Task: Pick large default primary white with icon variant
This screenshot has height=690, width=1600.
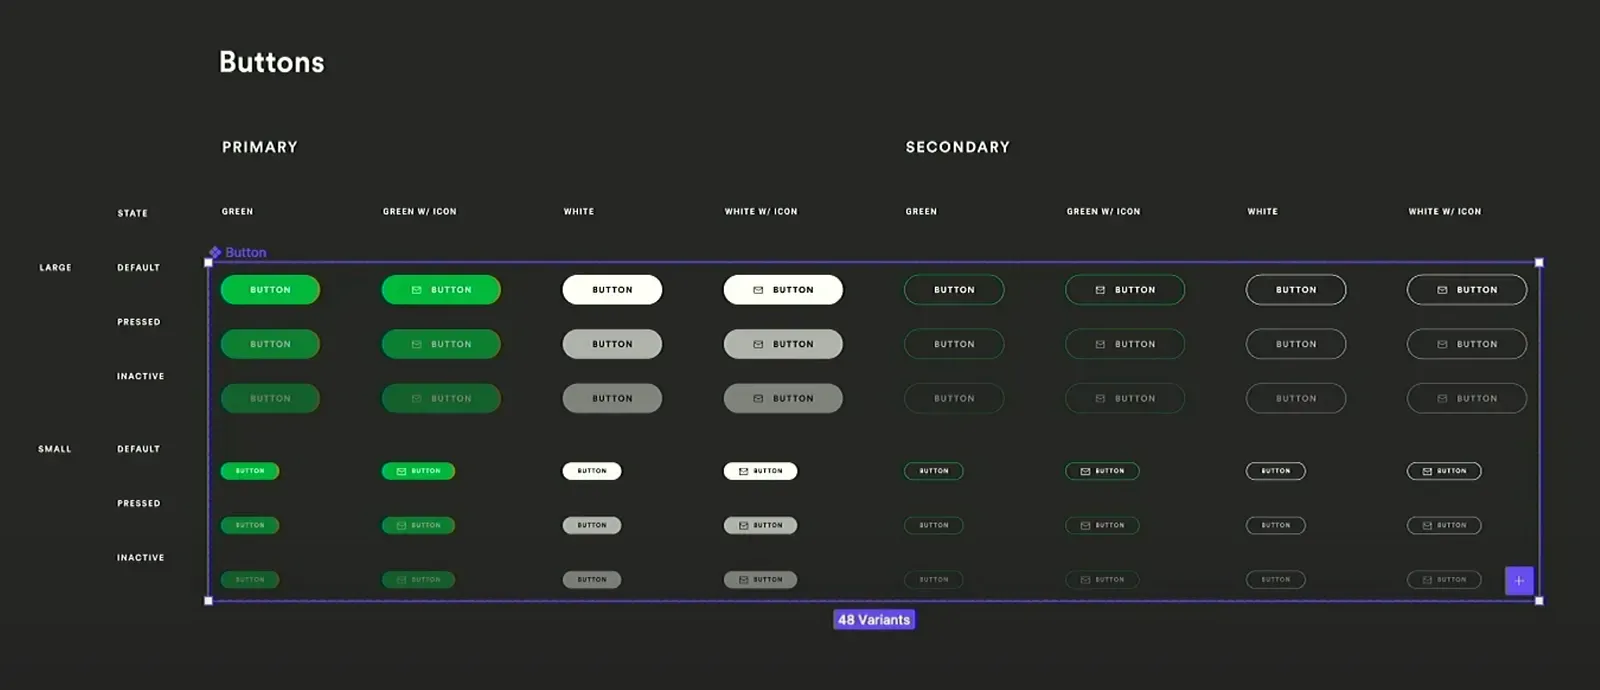Action: click(783, 290)
